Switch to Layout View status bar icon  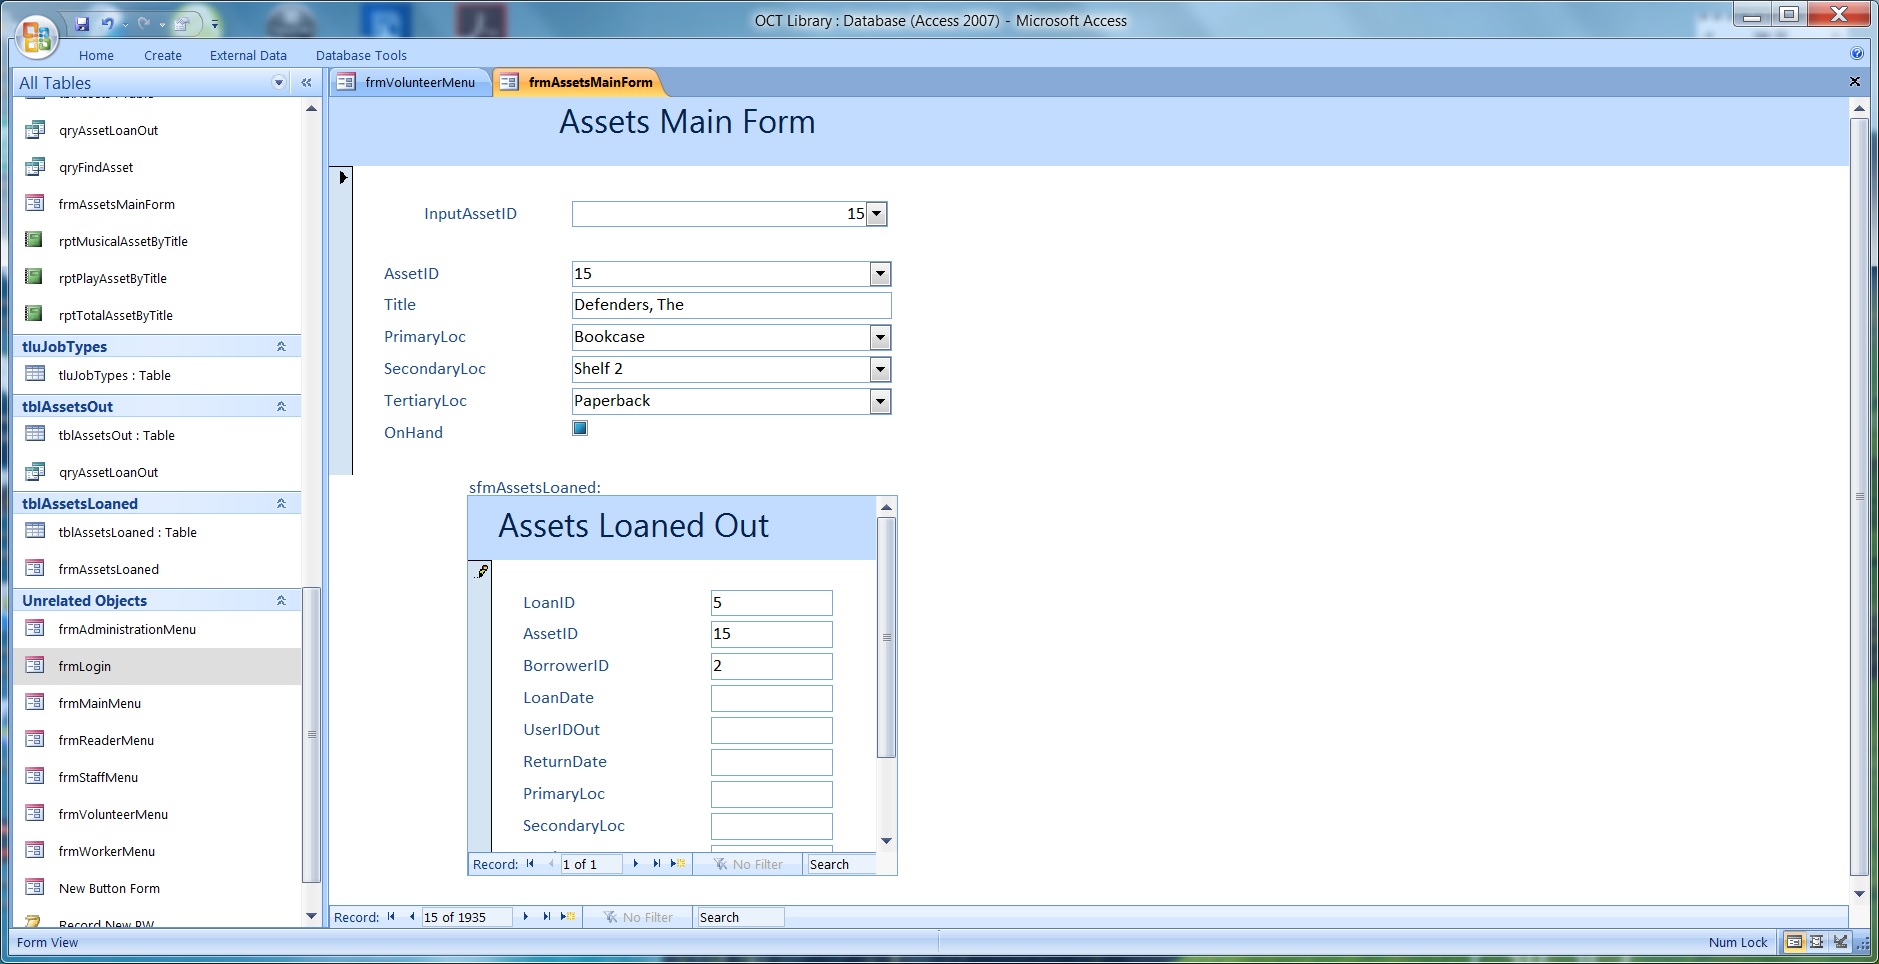(1817, 942)
